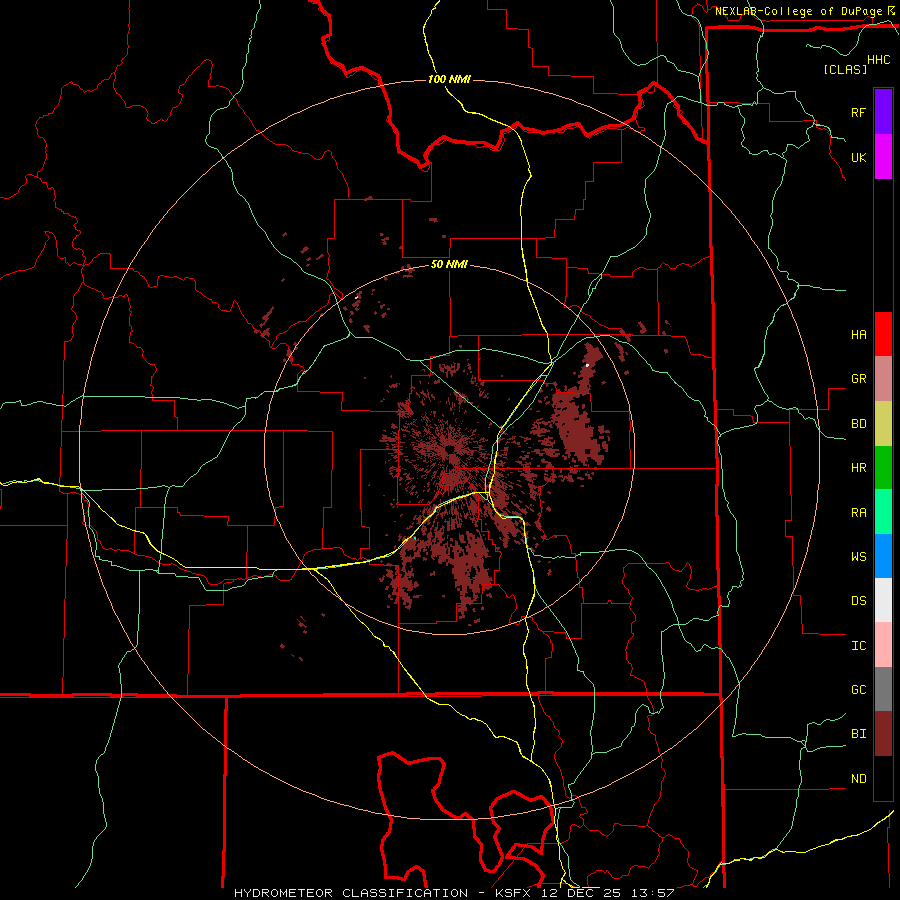
Task: Click the HA legend label
Action: tap(858, 334)
